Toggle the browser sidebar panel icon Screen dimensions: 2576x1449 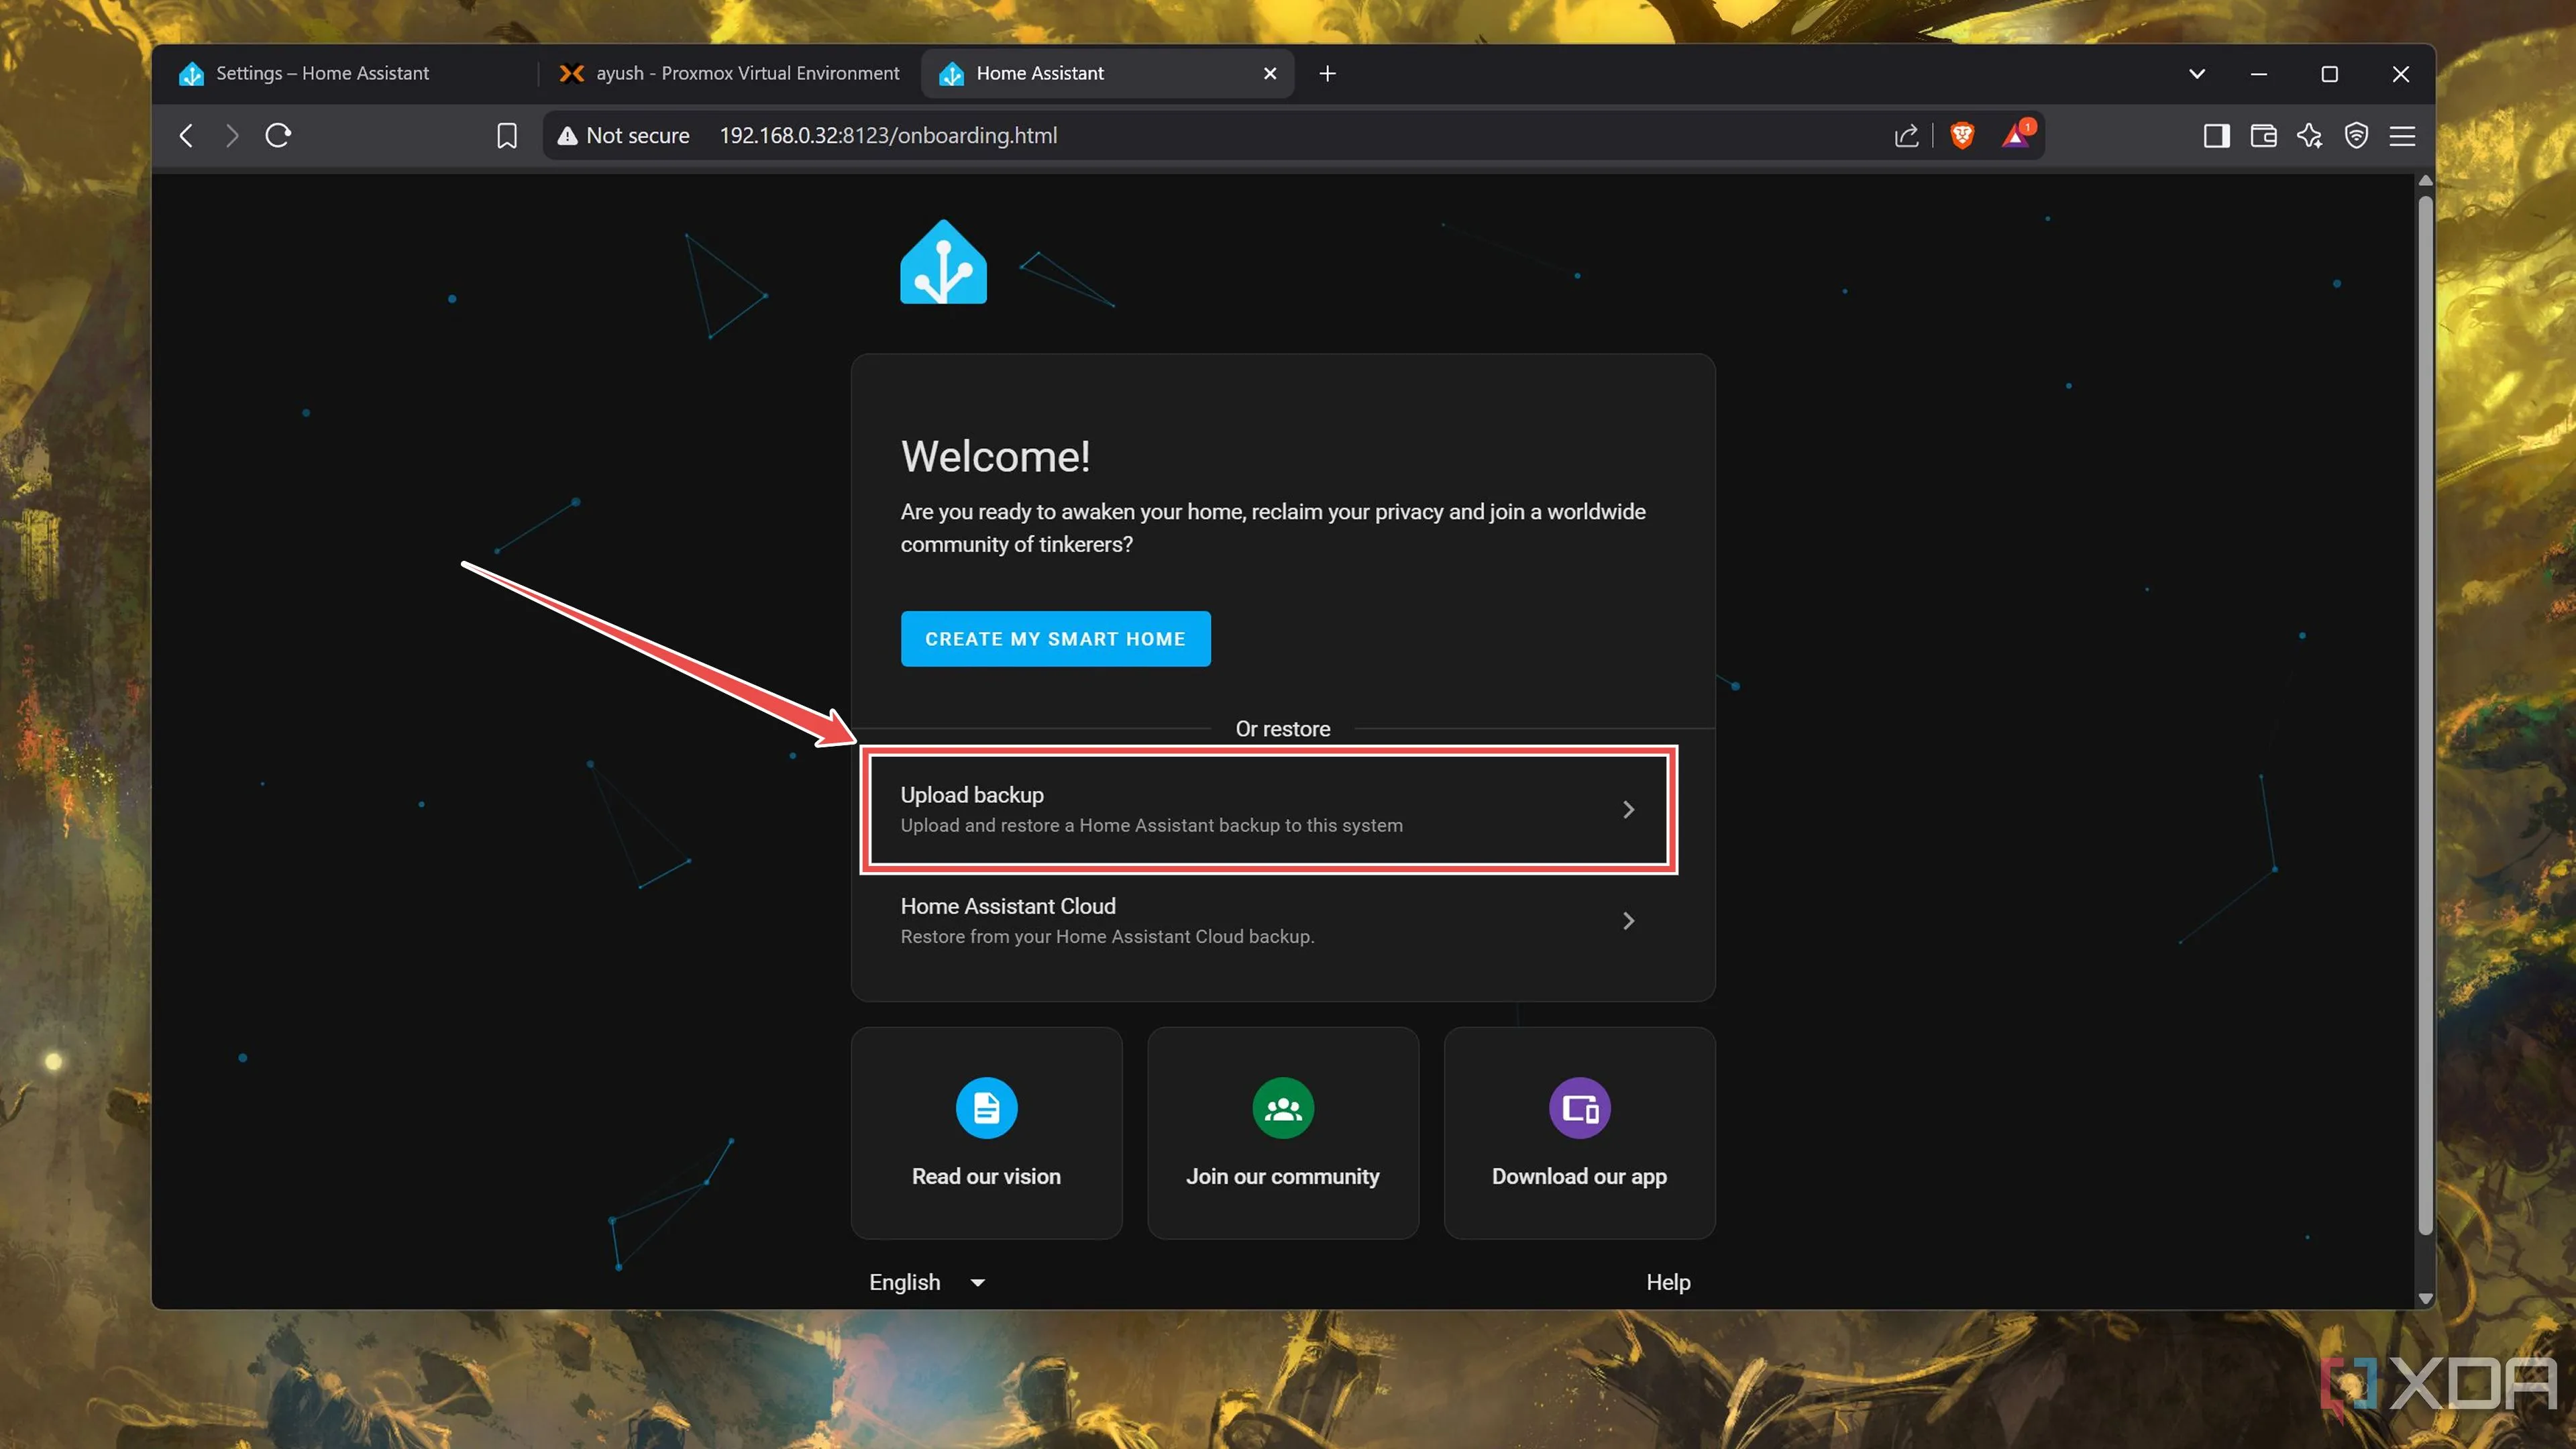[x=2216, y=135]
